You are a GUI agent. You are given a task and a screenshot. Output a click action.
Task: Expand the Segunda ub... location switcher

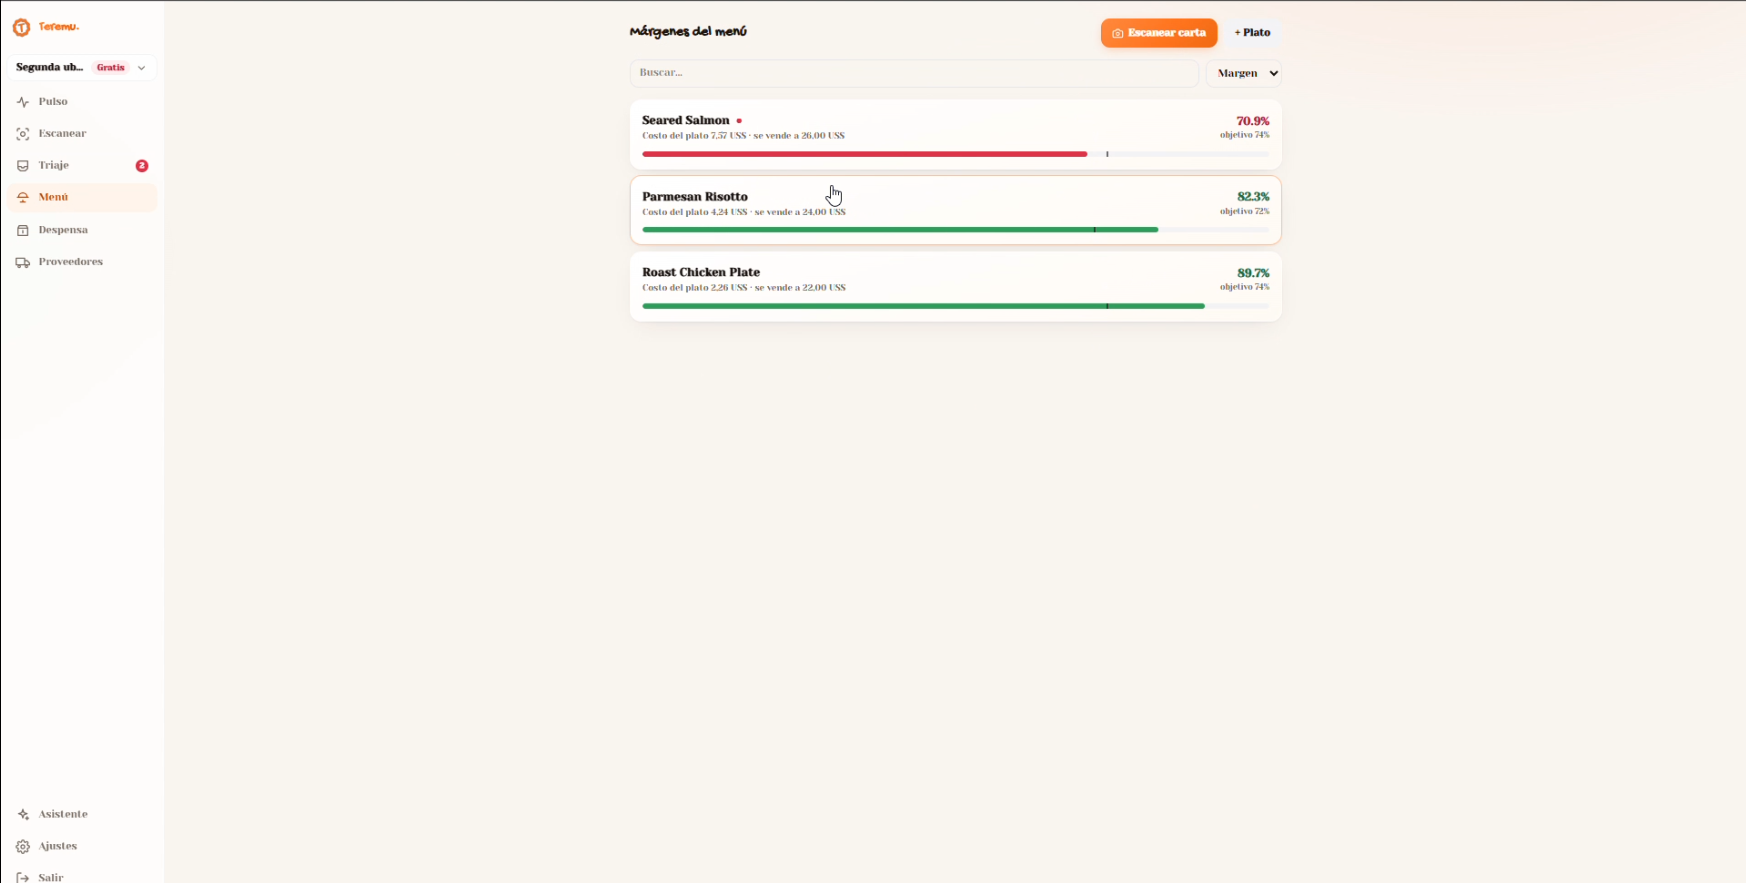click(x=82, y=68)
